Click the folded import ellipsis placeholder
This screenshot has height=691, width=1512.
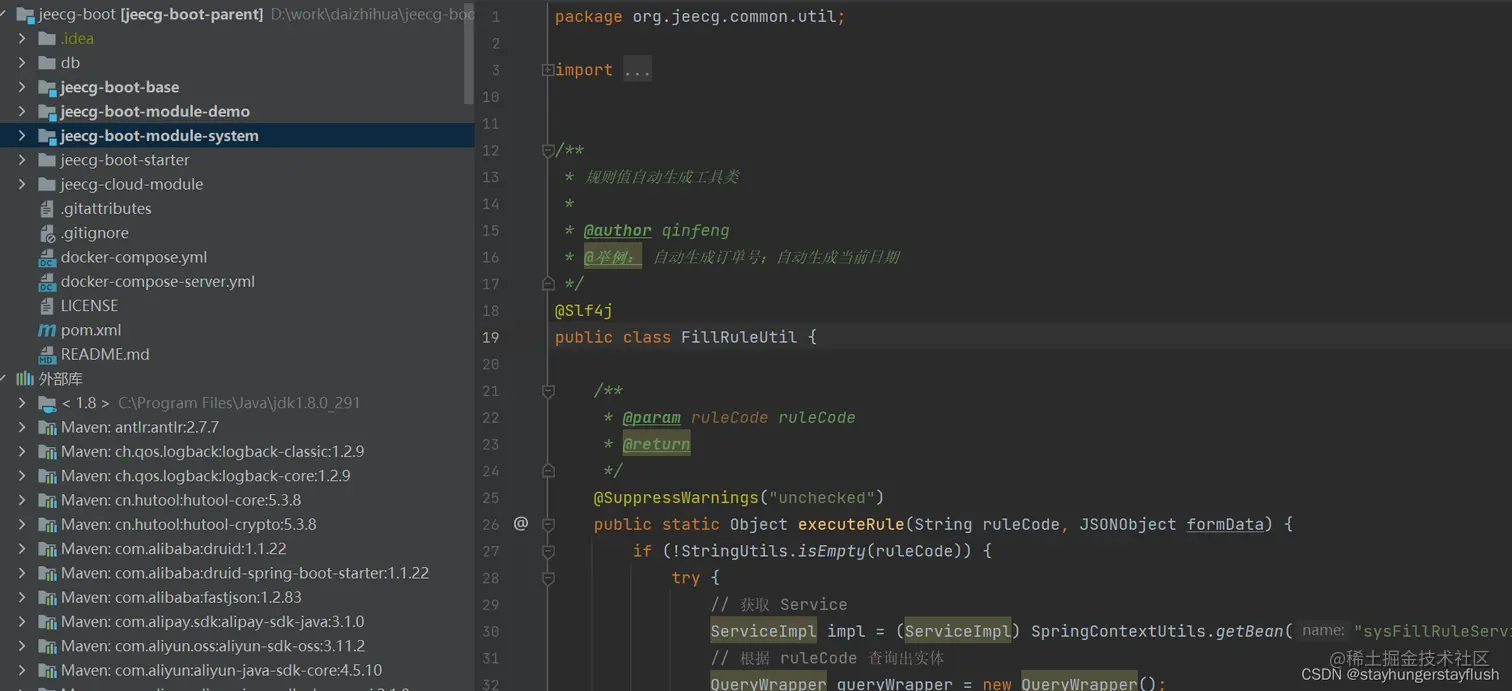coord(637,70)
